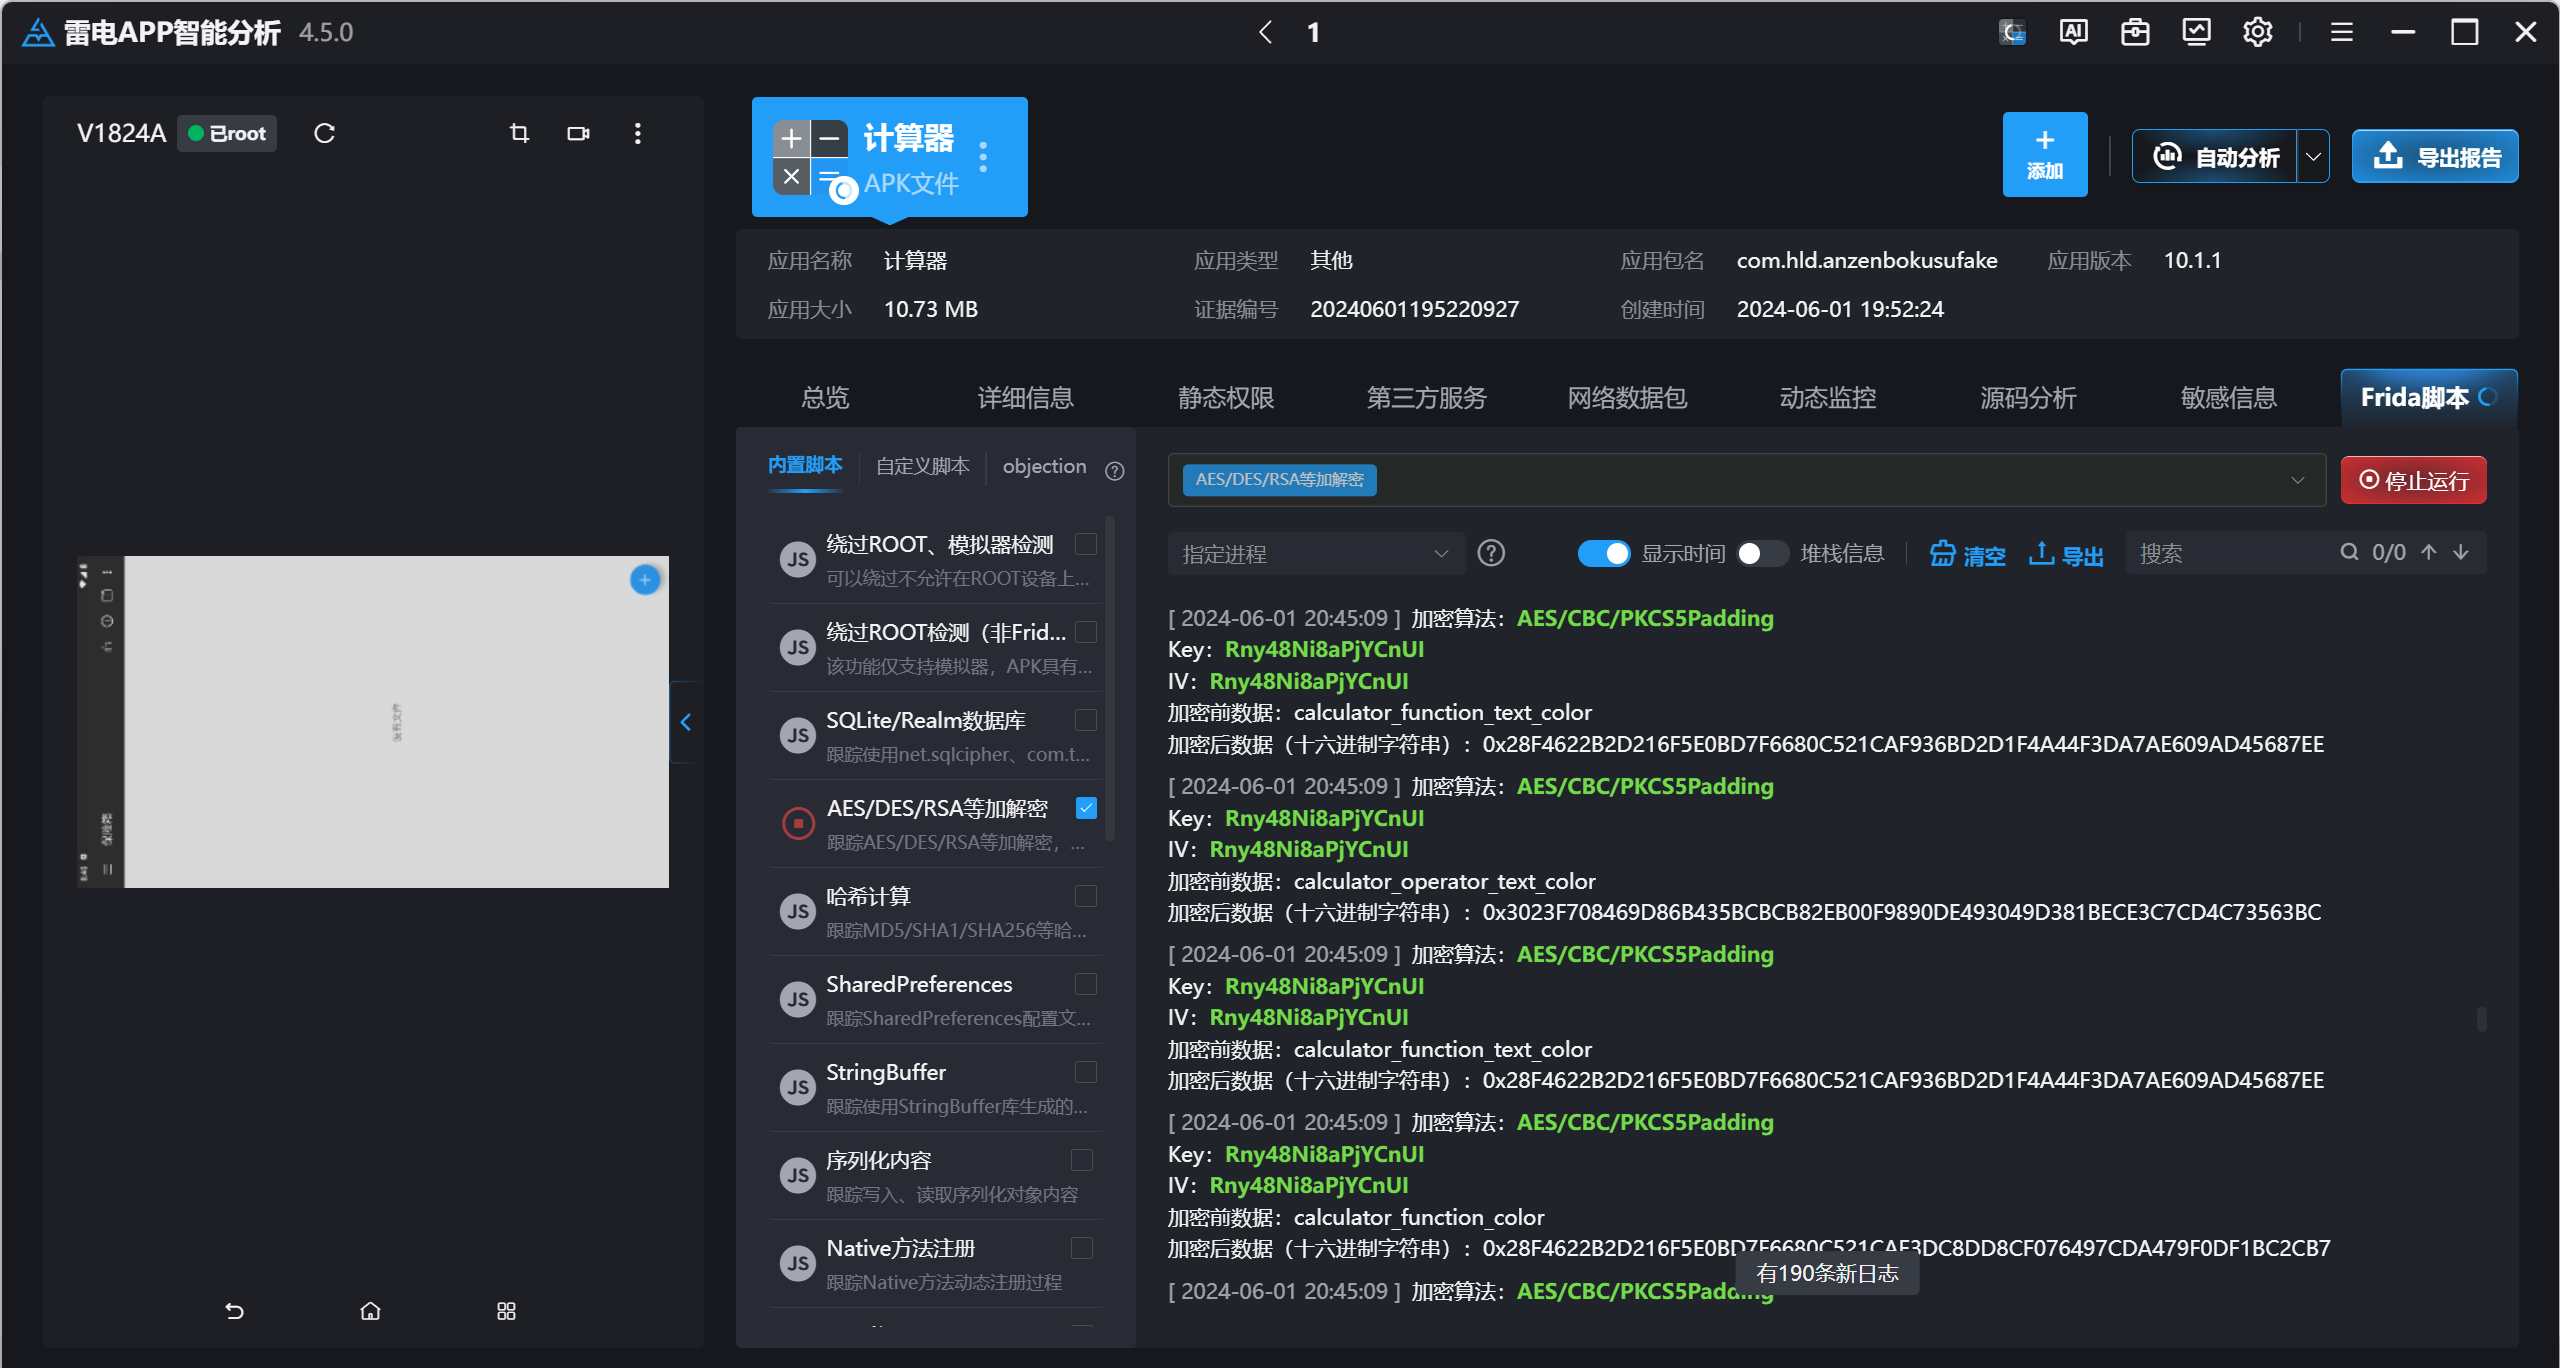Click help icon next to process selector
The width and height of the screenshot is (2560, 1368).
[1491, 553]
